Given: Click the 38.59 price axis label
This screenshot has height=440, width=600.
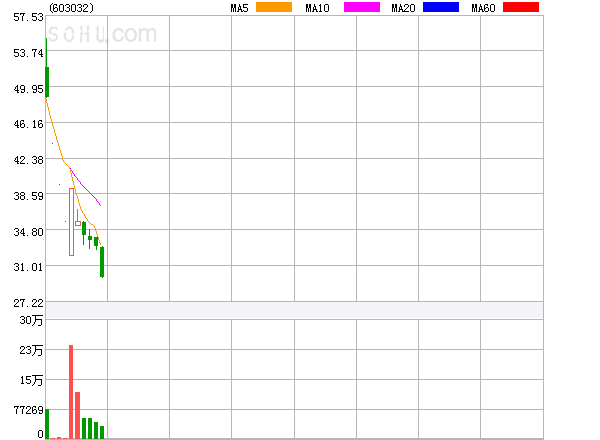Looking at the screenshot, I should coord(28,196).
